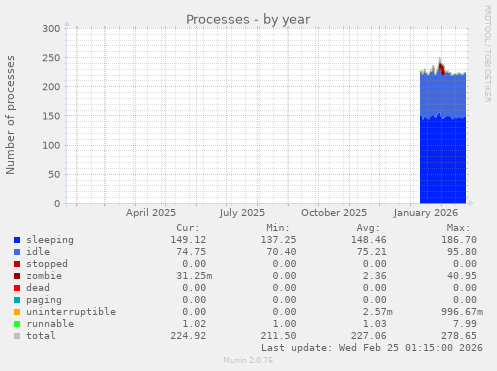Click total current value 224.92

[x=188, y=336]
